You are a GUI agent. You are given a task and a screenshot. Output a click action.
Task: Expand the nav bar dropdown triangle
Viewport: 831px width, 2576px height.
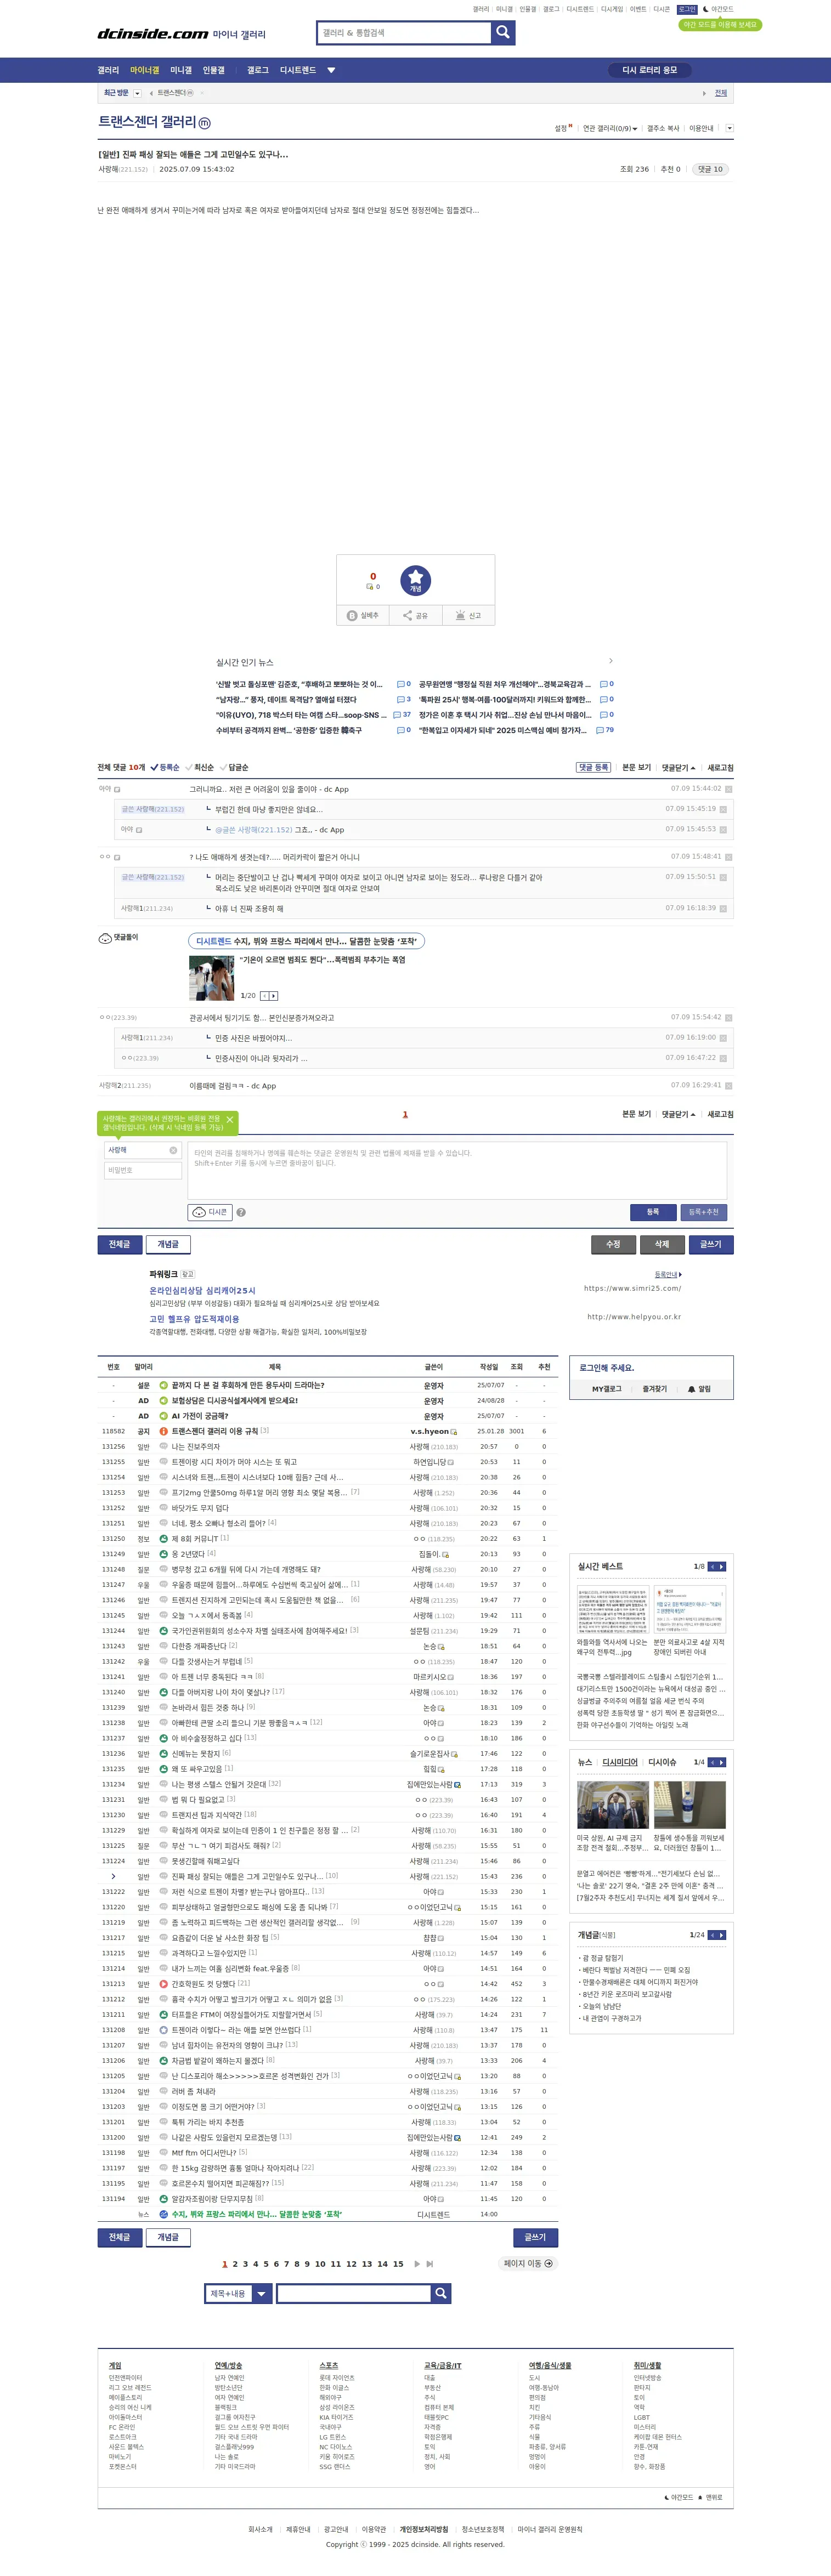[x=331, y=70]
